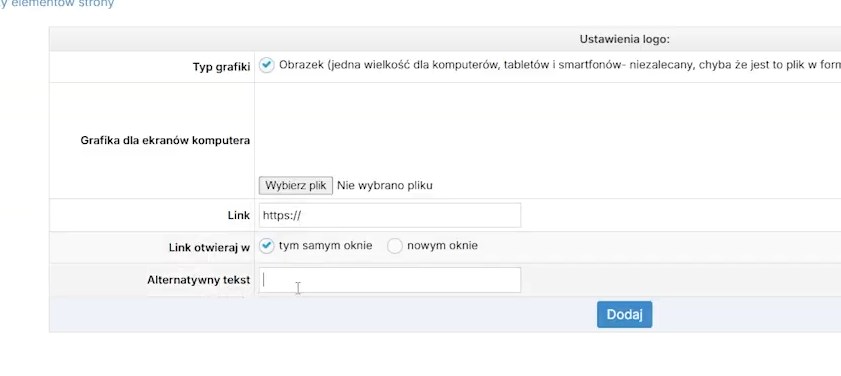Focus the Link https:// input field

[389, 215]
